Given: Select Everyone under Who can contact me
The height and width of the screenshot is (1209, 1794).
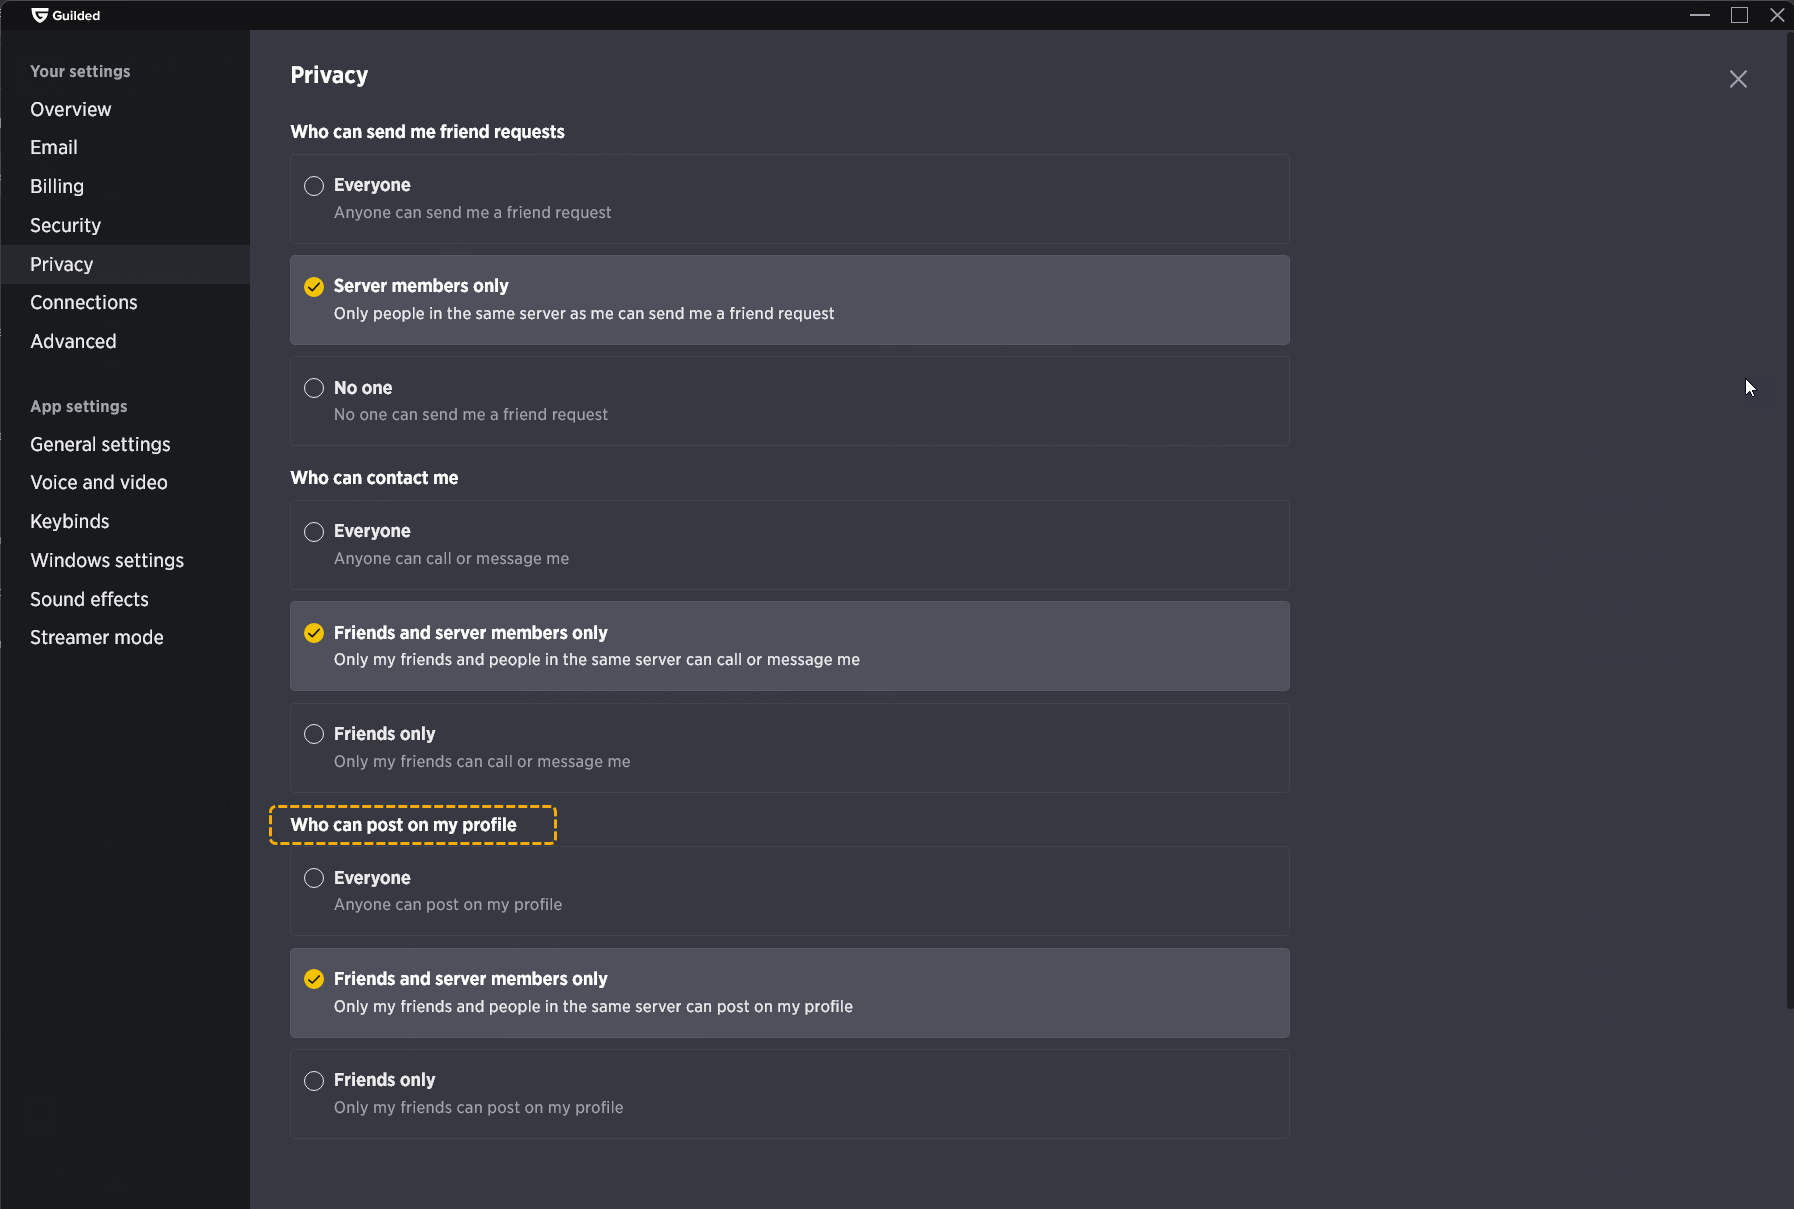Looking at the screenshot, I should (x=789, y=545).
